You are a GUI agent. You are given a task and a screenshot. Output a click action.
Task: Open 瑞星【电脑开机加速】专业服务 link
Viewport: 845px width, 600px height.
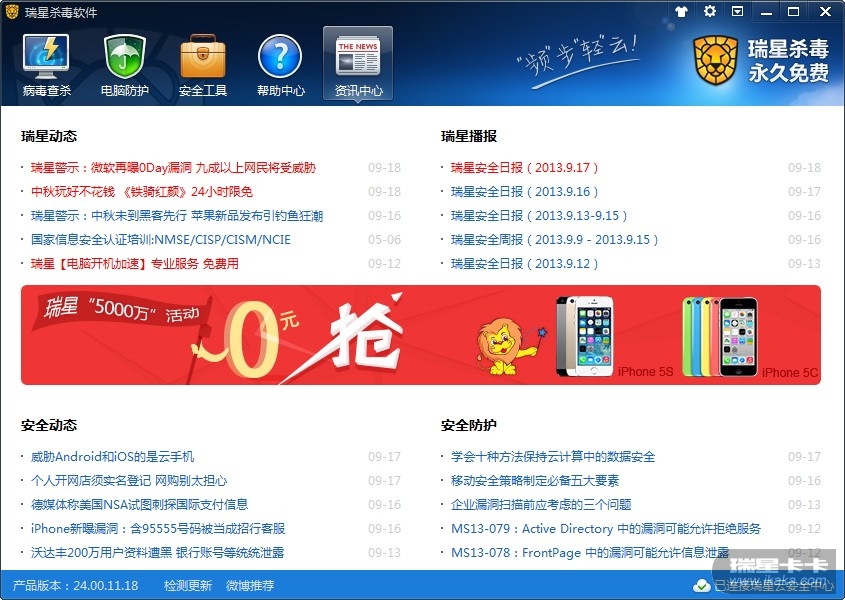click(x=135, y=264)
